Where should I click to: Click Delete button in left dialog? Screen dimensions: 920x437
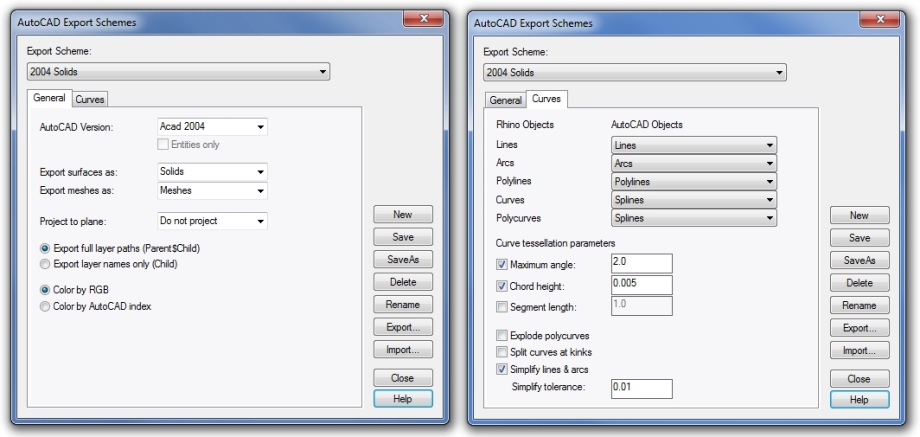pos(403,282)
